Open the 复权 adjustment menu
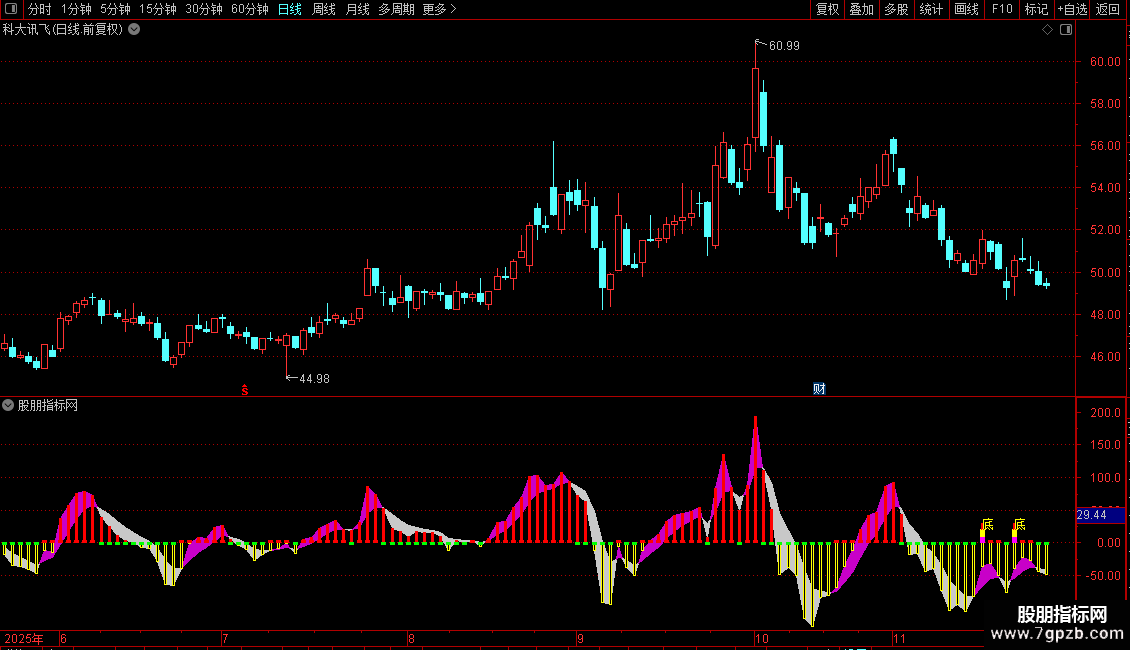The width and height of the screenshot is (1130, 650). pyautogui.click(x=827, y=9)
